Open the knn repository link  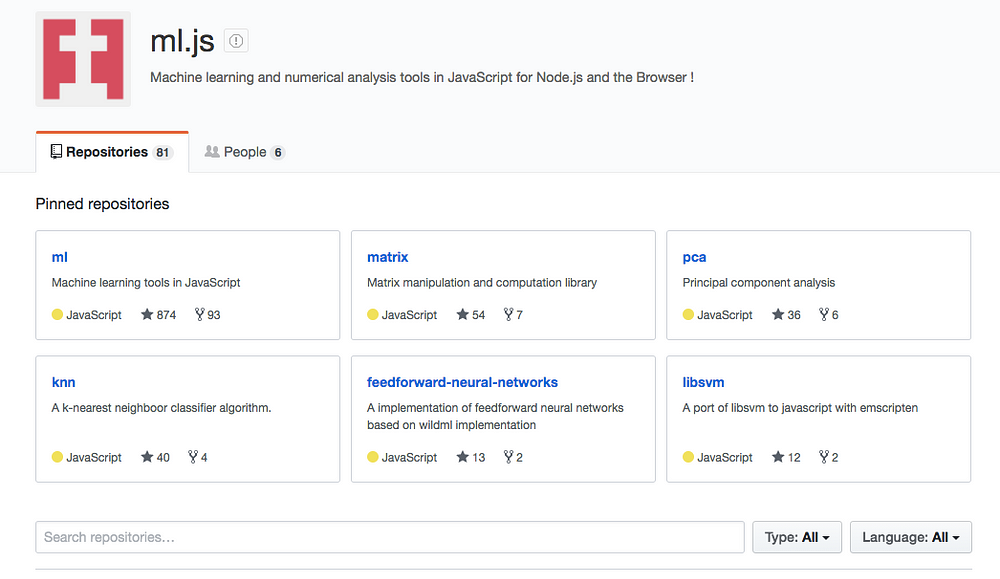[63, 382]
